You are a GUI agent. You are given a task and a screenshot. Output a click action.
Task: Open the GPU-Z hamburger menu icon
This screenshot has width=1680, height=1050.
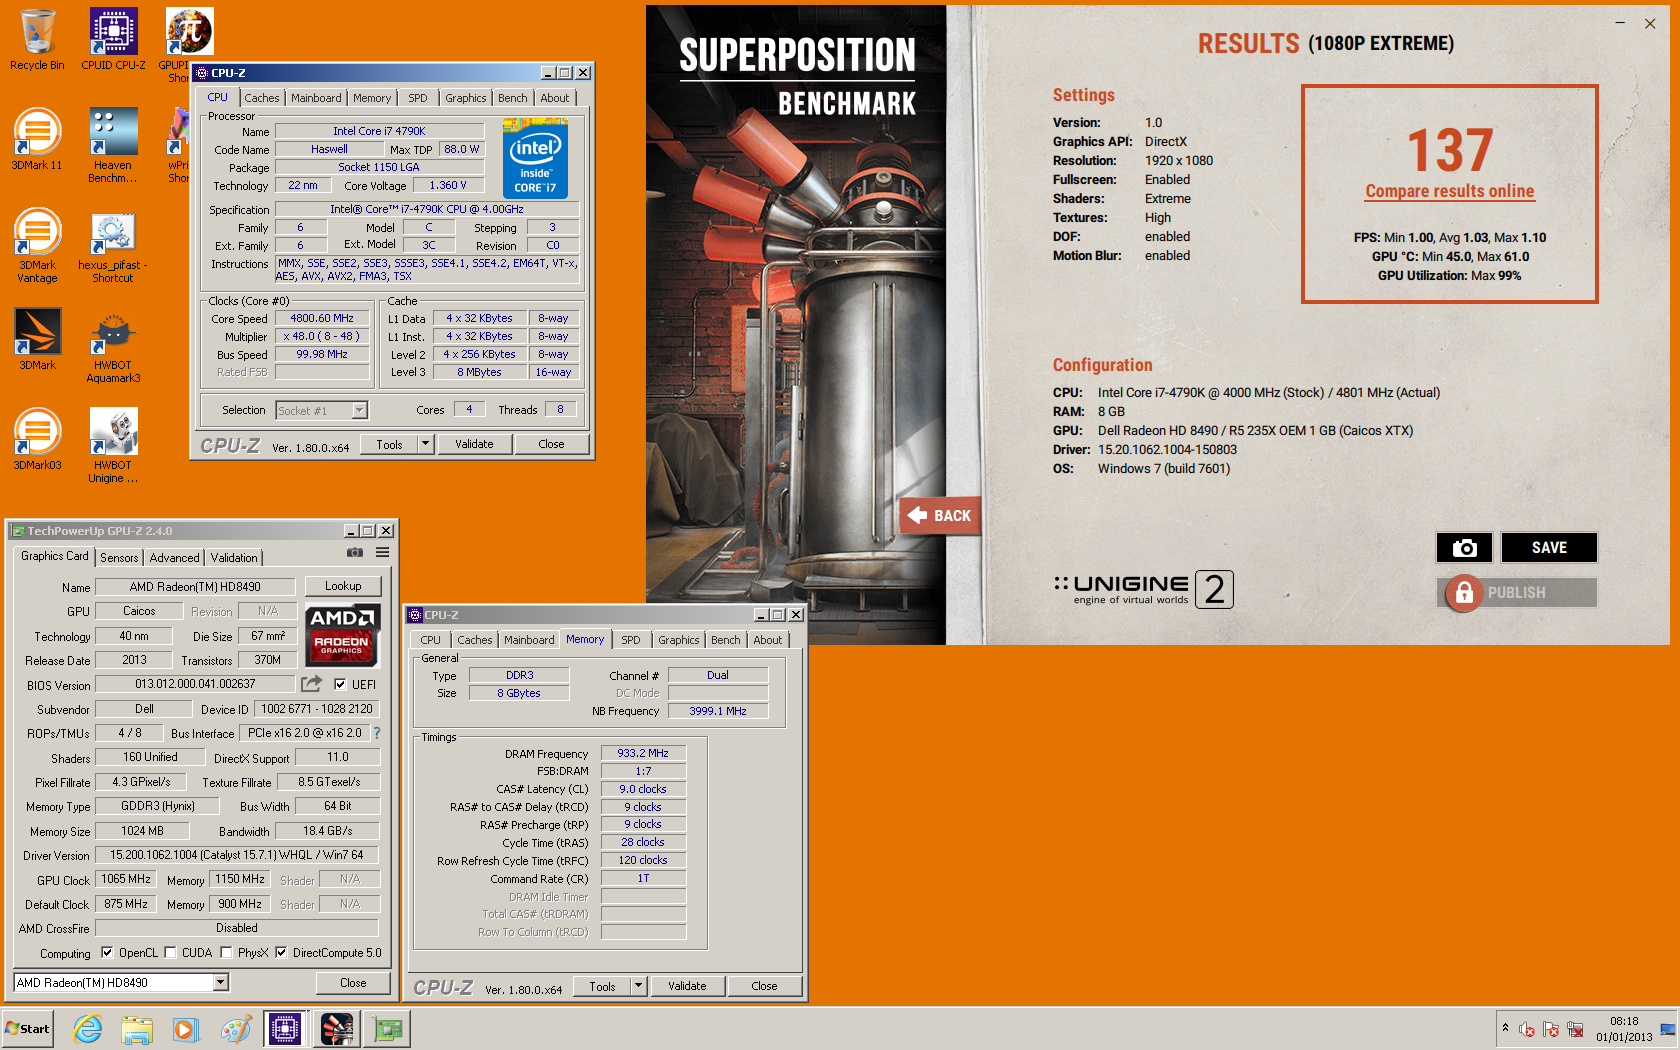(x=382, y=552)
